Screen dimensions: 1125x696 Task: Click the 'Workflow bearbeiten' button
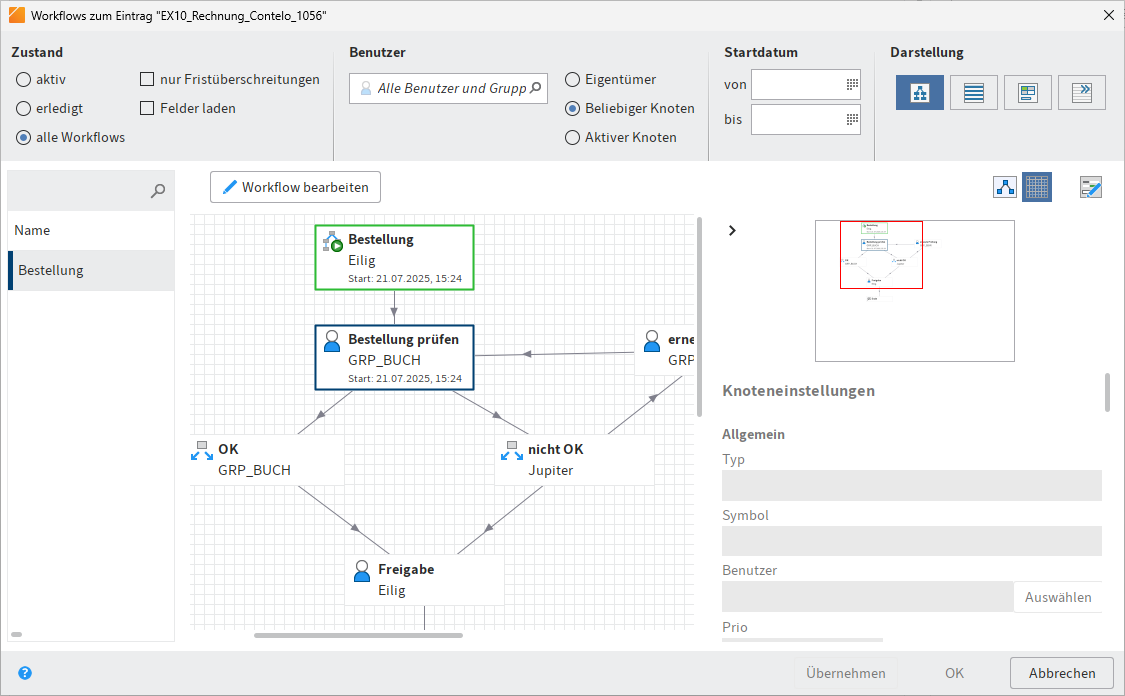[x=295, y=187]
